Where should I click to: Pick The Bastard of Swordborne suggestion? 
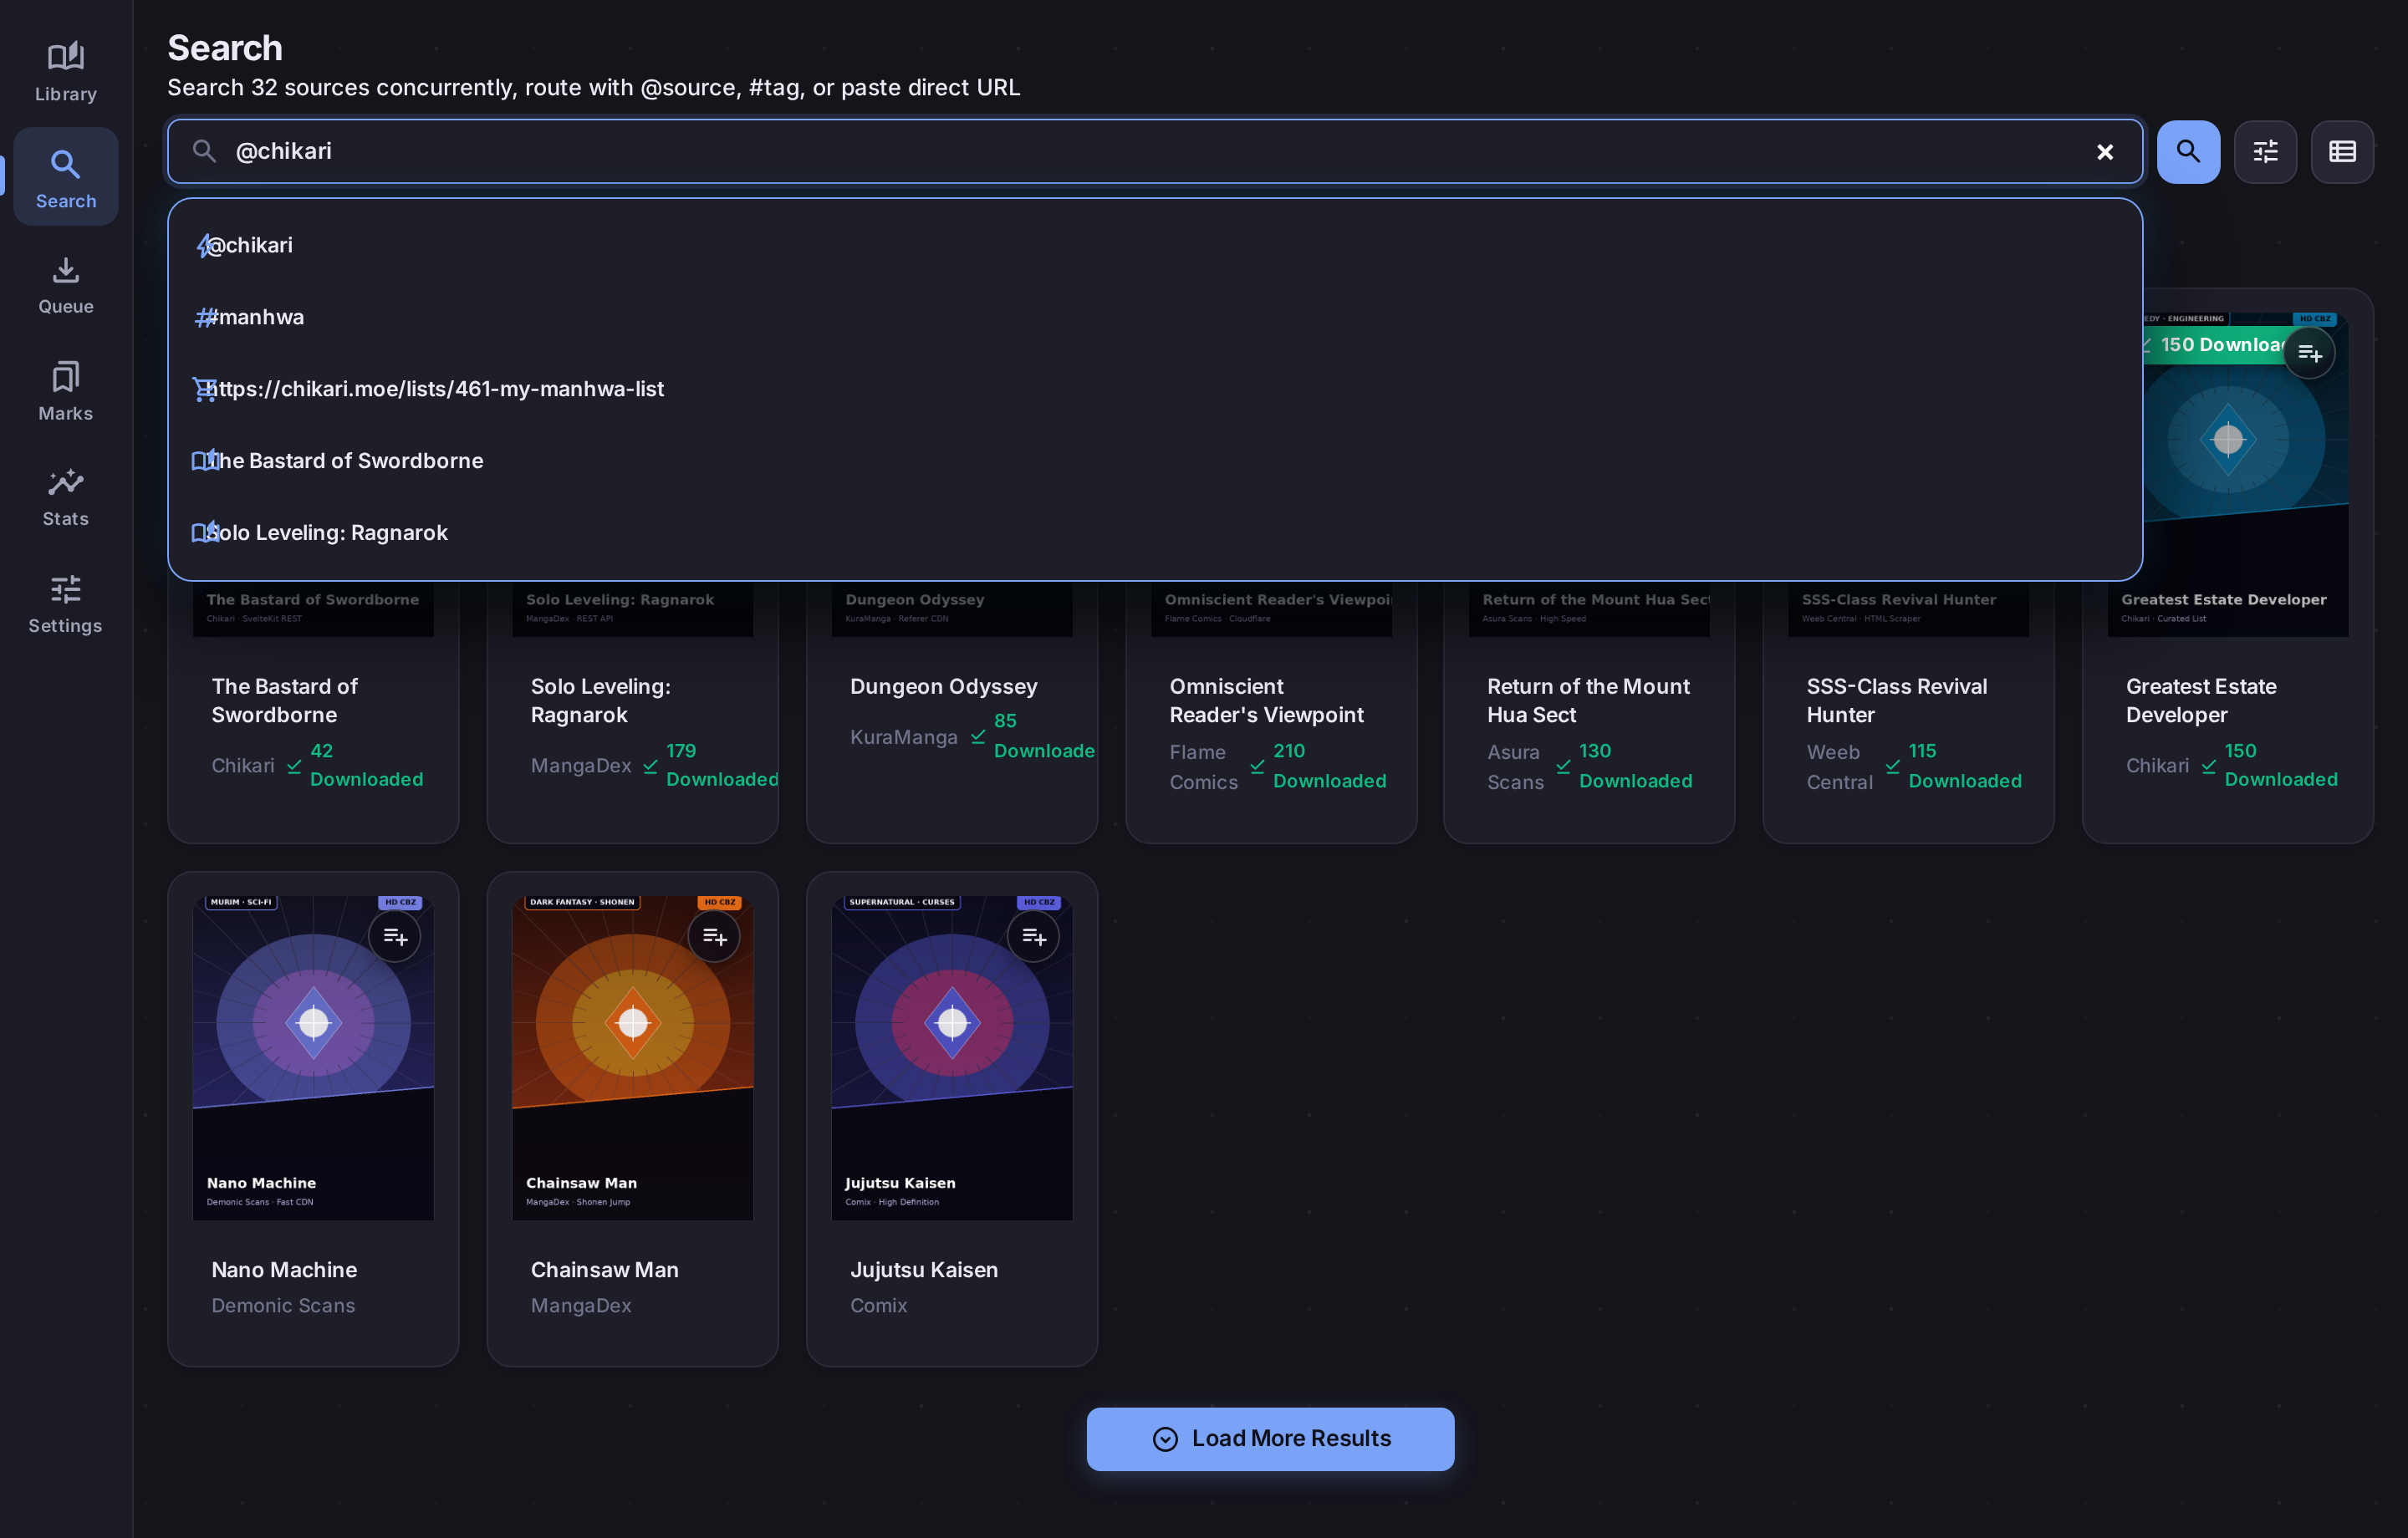(x=1155, y=461)
